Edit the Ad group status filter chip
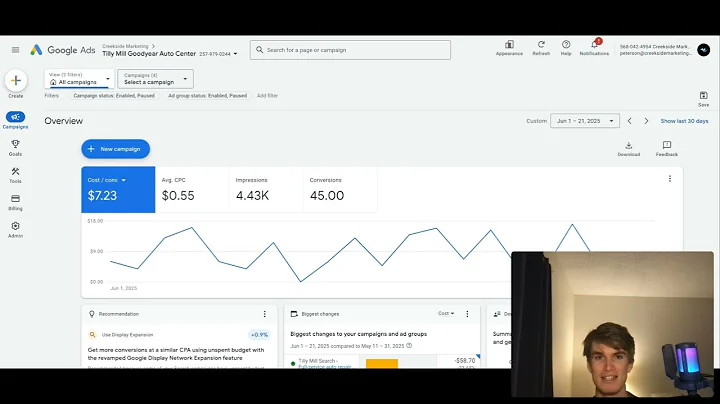Screen dimensions: 720x404 click(208, 95)
